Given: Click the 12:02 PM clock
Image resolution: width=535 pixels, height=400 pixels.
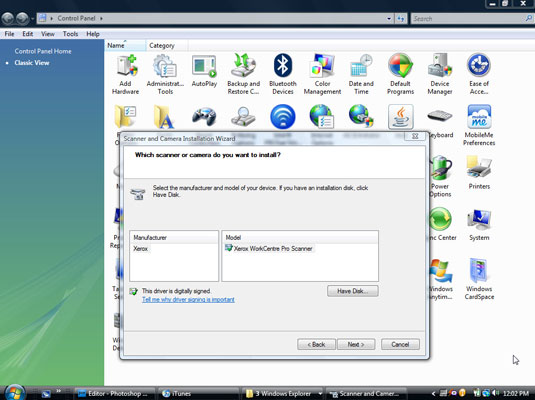Looking at the screenshot, I should coord(516,394).
